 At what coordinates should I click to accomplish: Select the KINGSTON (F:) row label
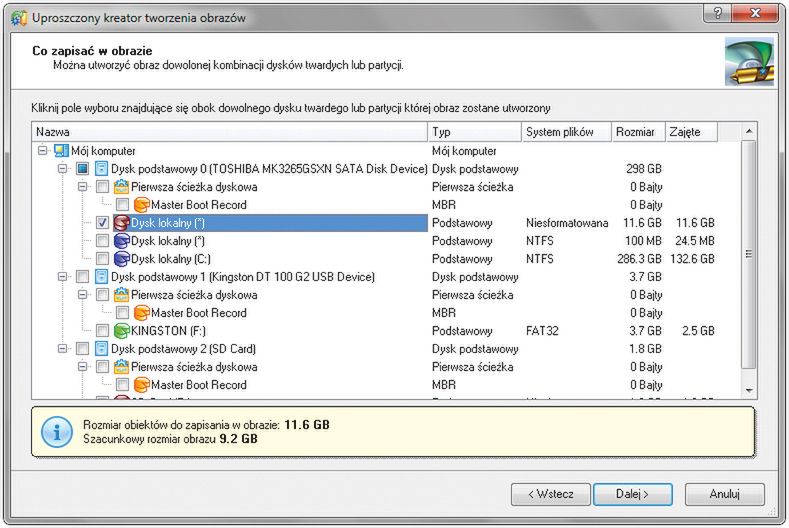pyautogui.click(x=168, y=331)
